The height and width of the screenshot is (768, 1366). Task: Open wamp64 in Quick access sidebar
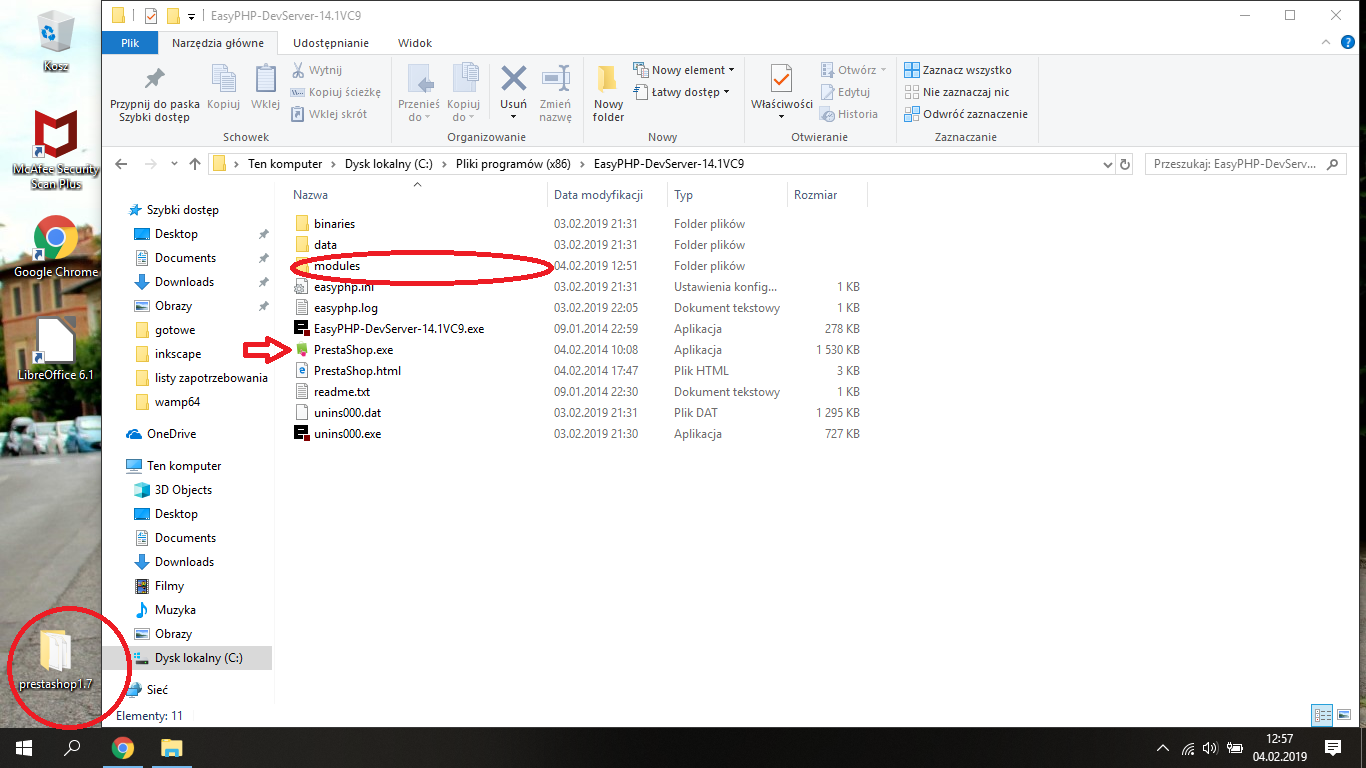coord(167,402)
